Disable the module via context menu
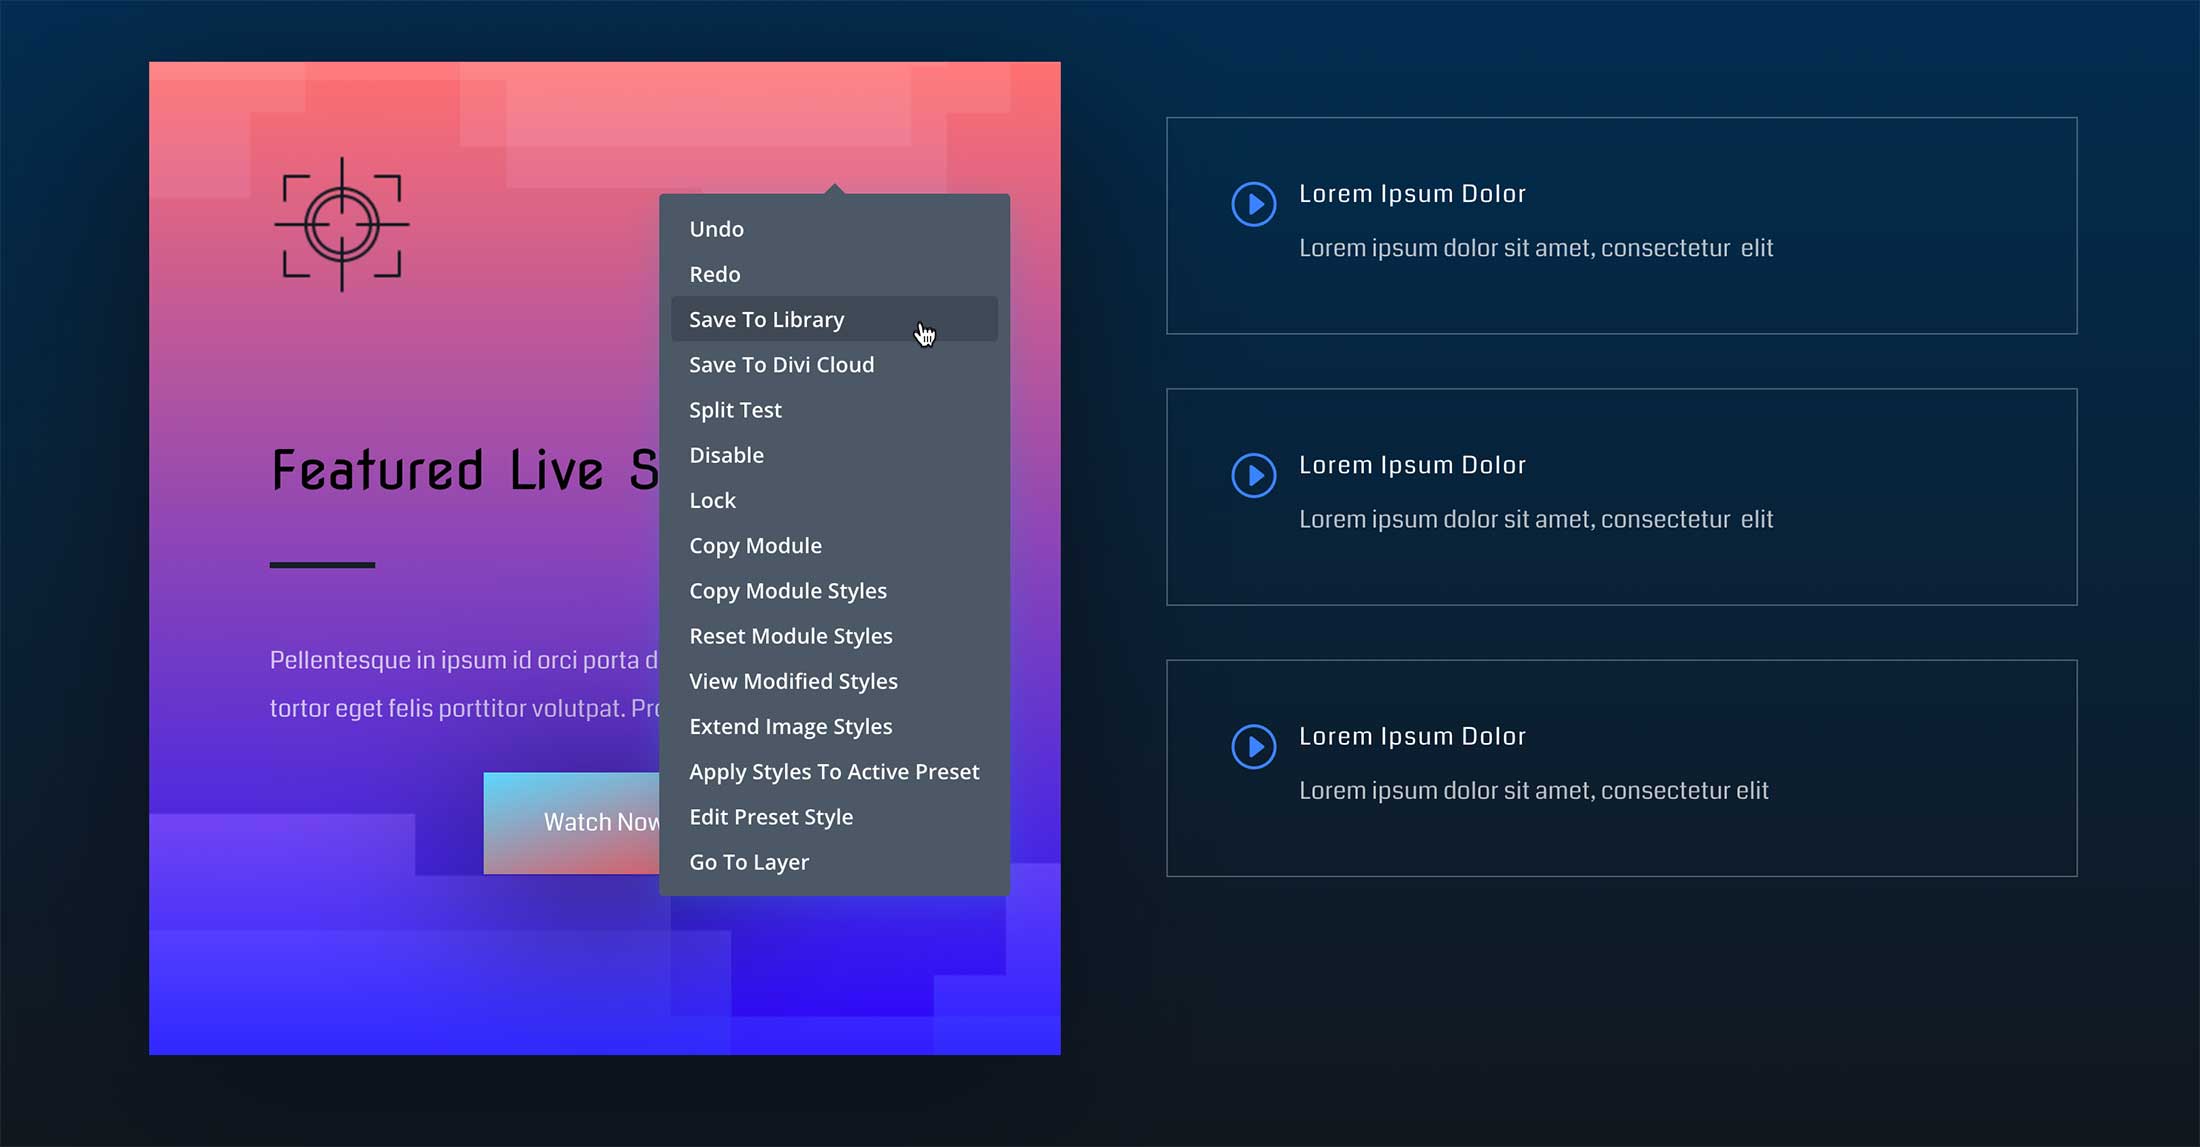 (x=726, y=455)
